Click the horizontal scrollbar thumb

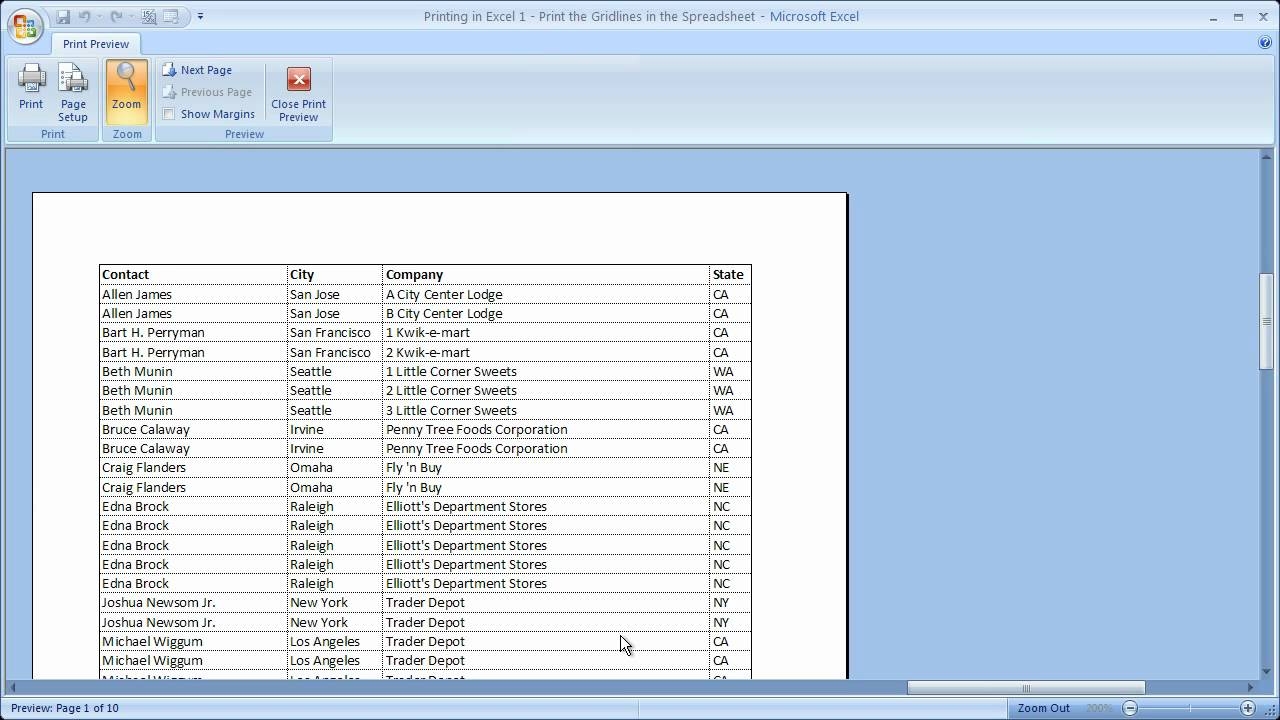(x=1025, y=688)
